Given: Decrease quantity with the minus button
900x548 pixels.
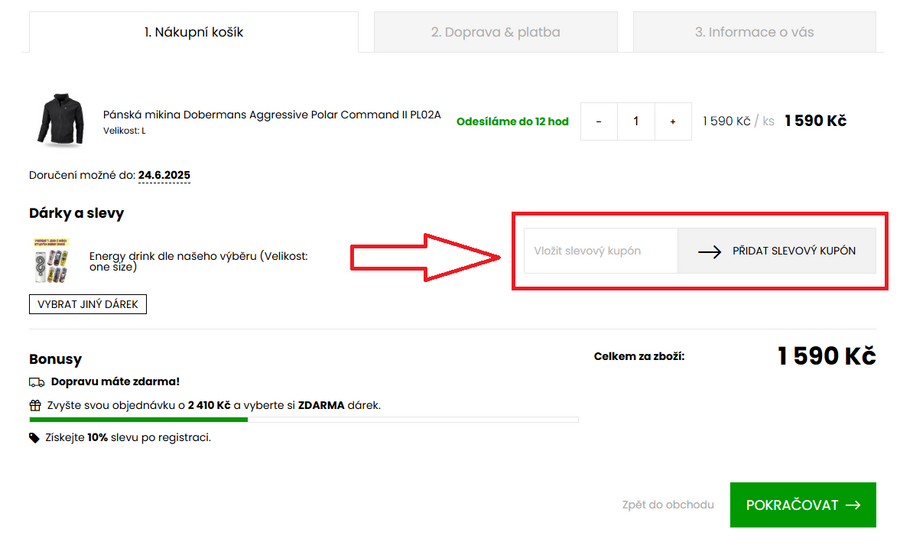Looking at the screenshot, I should [599, 121].
